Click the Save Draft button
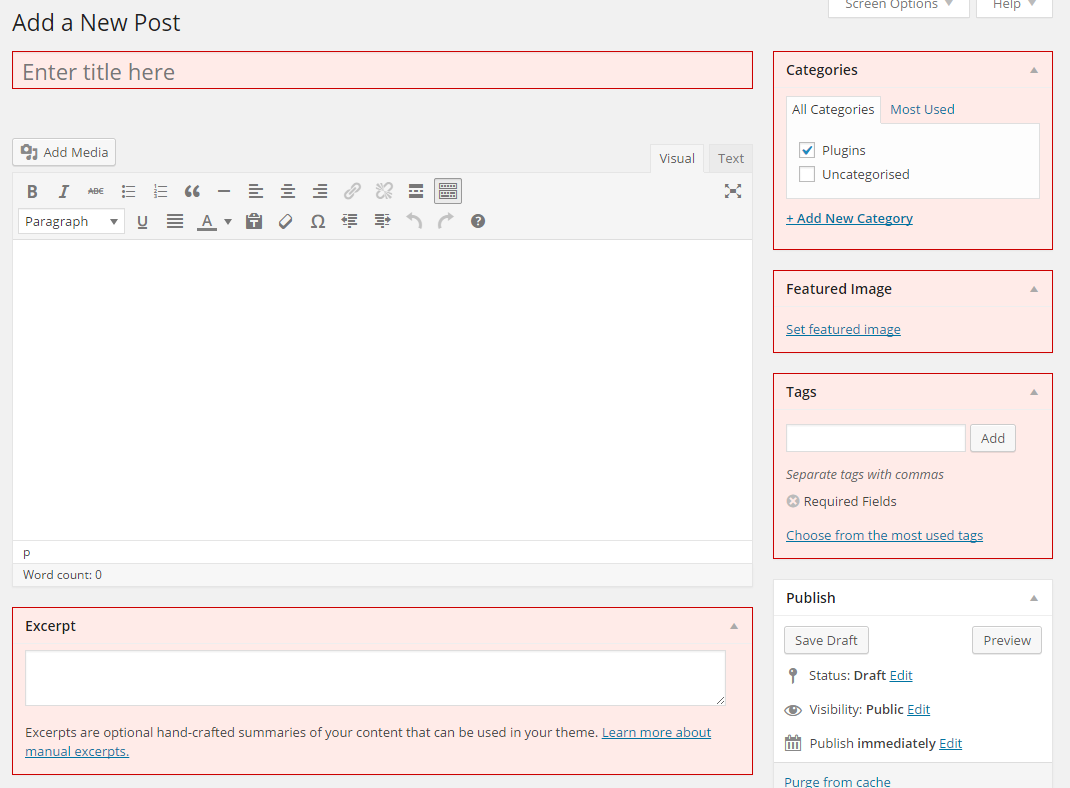1070x788 pixels. click(826, 641)
